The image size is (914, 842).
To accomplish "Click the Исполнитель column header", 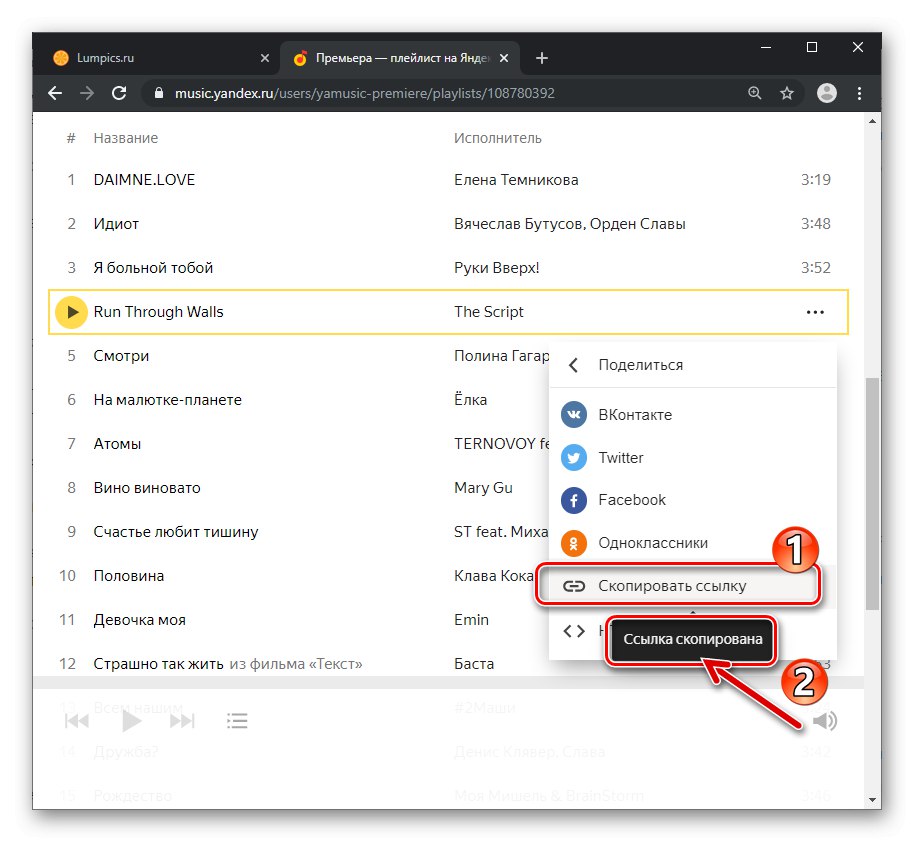I will pyautogui.click(x=498, y=138).
